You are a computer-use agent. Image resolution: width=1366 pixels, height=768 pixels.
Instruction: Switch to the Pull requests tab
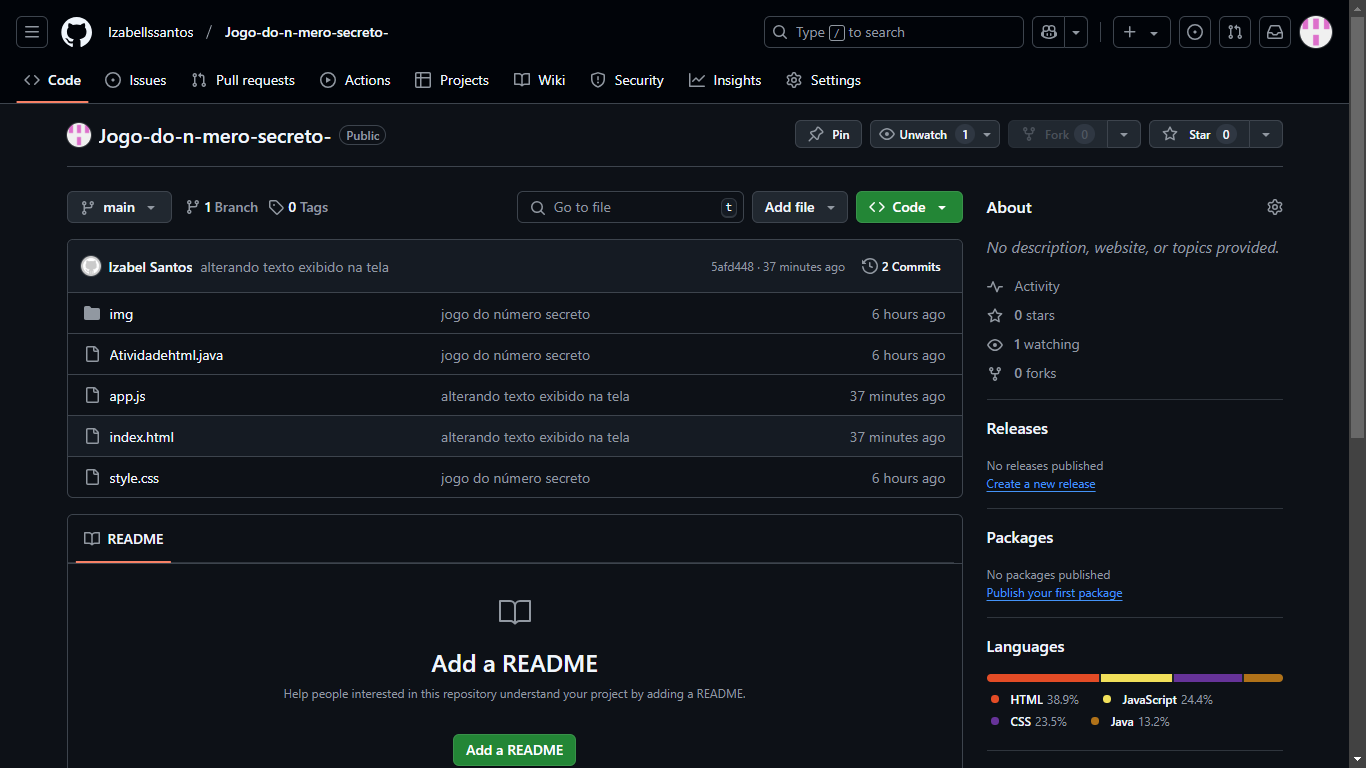click(x=243, y=80)
